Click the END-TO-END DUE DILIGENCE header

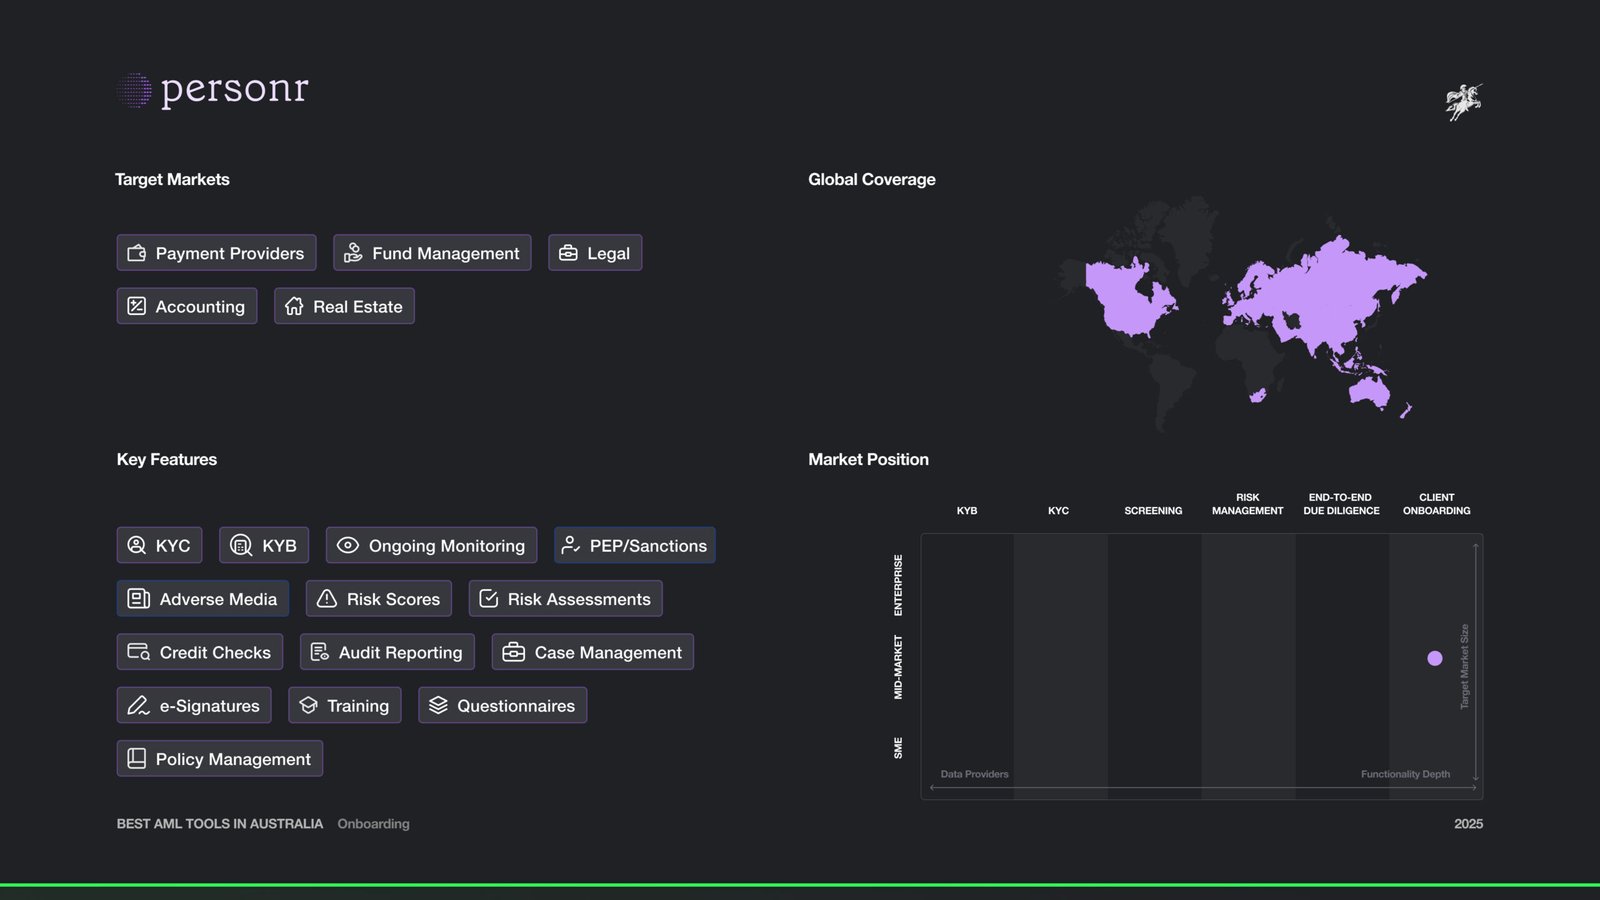[1341, 504]
